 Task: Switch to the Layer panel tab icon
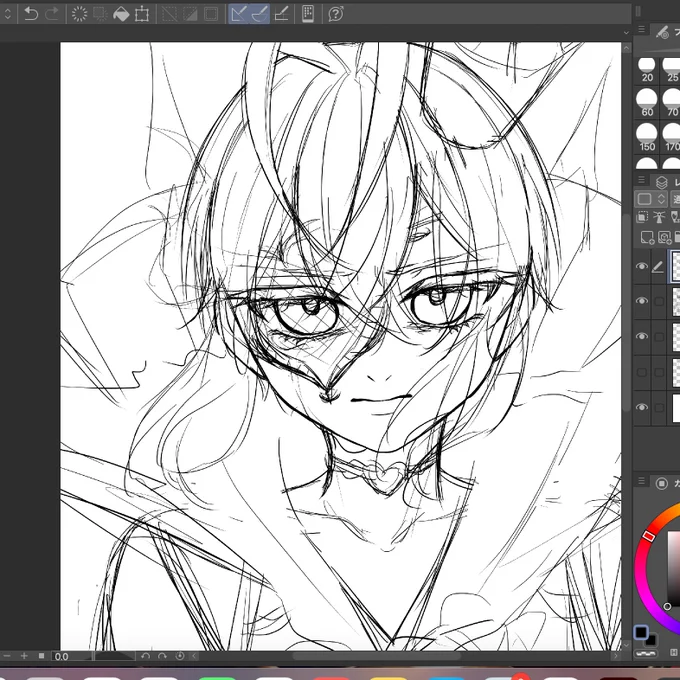click(661, 183)
